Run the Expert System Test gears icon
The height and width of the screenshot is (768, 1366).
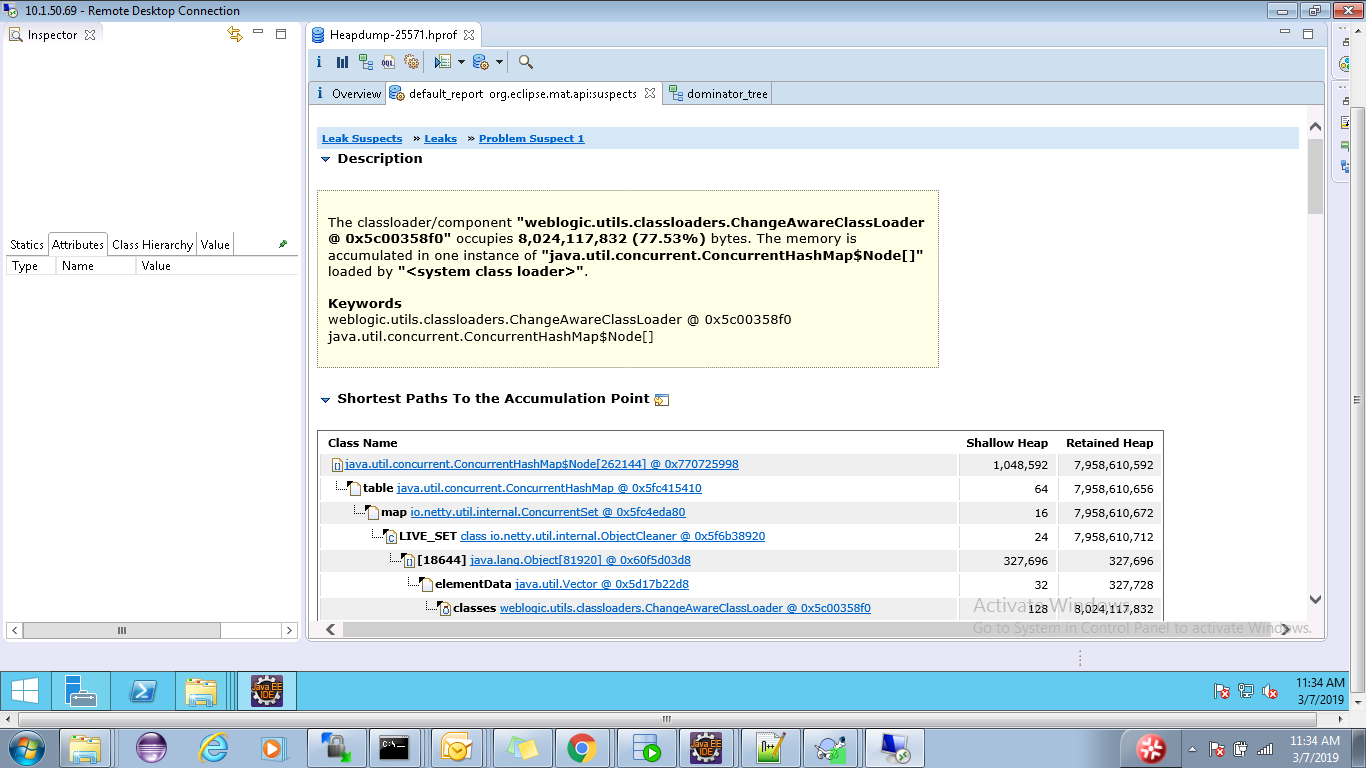(412, 61)
